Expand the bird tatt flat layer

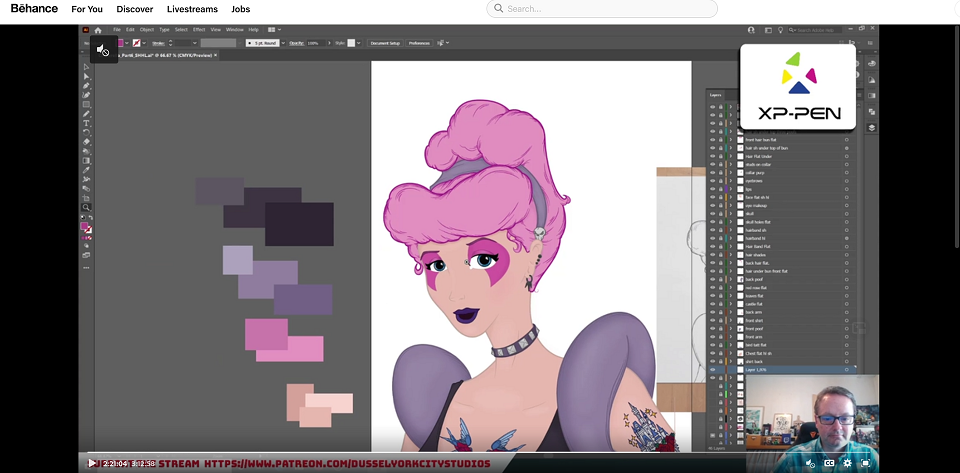click(730, 345)
